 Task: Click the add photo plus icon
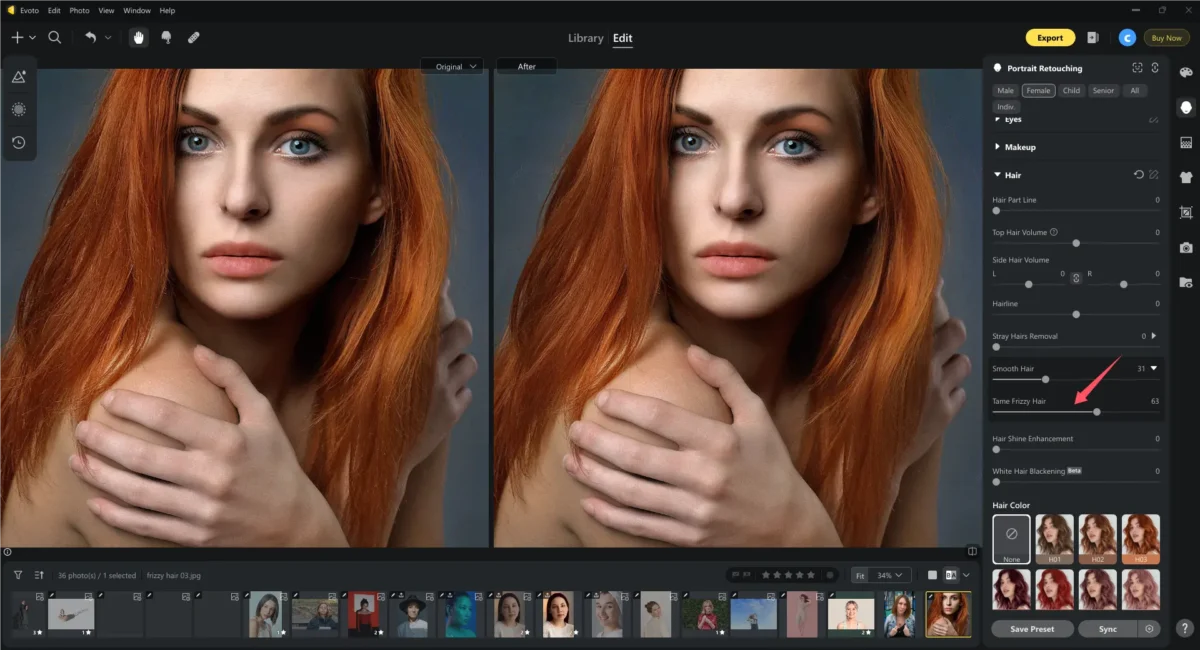coord(17,37)
